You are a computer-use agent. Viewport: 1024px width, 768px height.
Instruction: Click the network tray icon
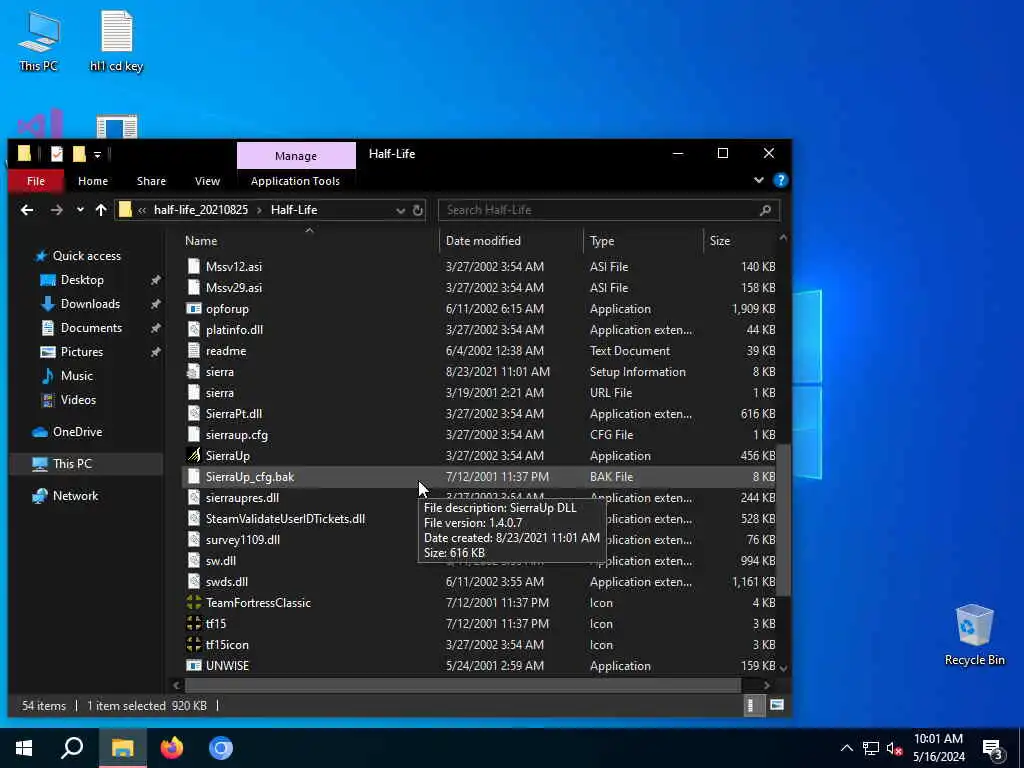point(871,748)
